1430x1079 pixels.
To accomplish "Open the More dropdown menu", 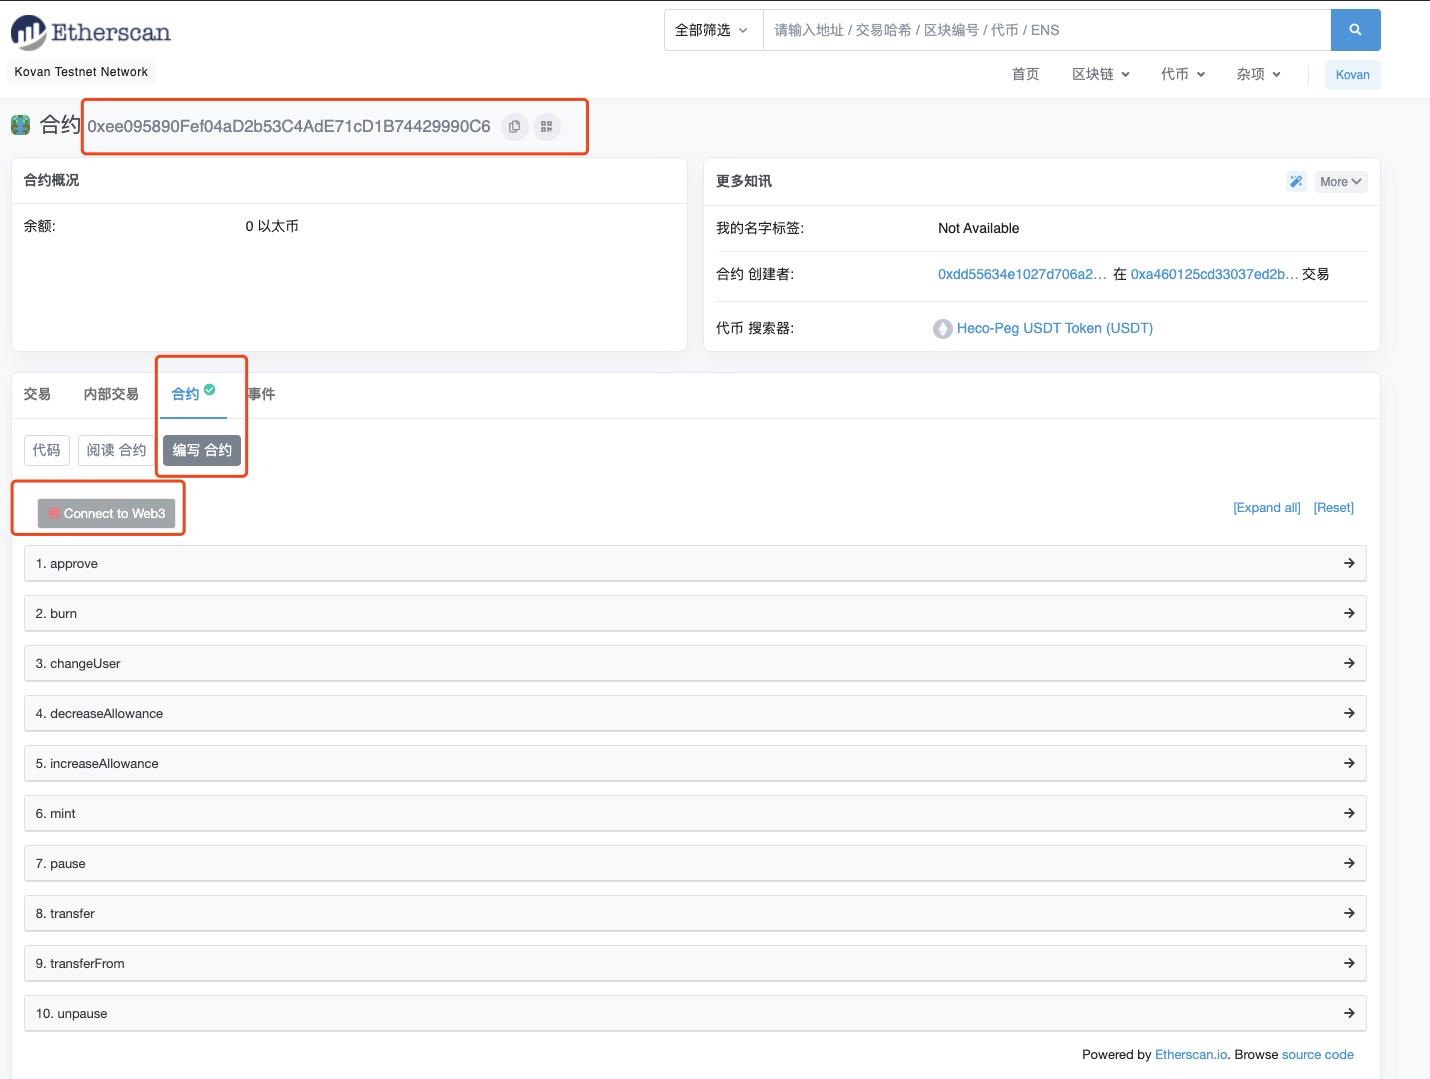I will pos(1340,181).
